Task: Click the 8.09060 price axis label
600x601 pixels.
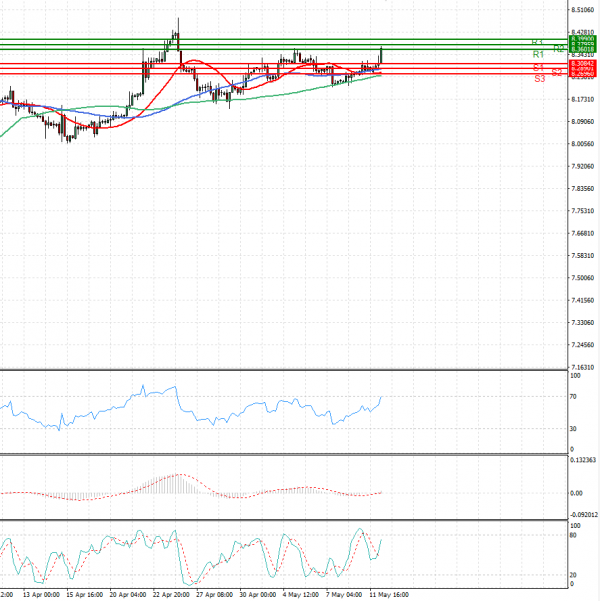Action: pos(582,122)
